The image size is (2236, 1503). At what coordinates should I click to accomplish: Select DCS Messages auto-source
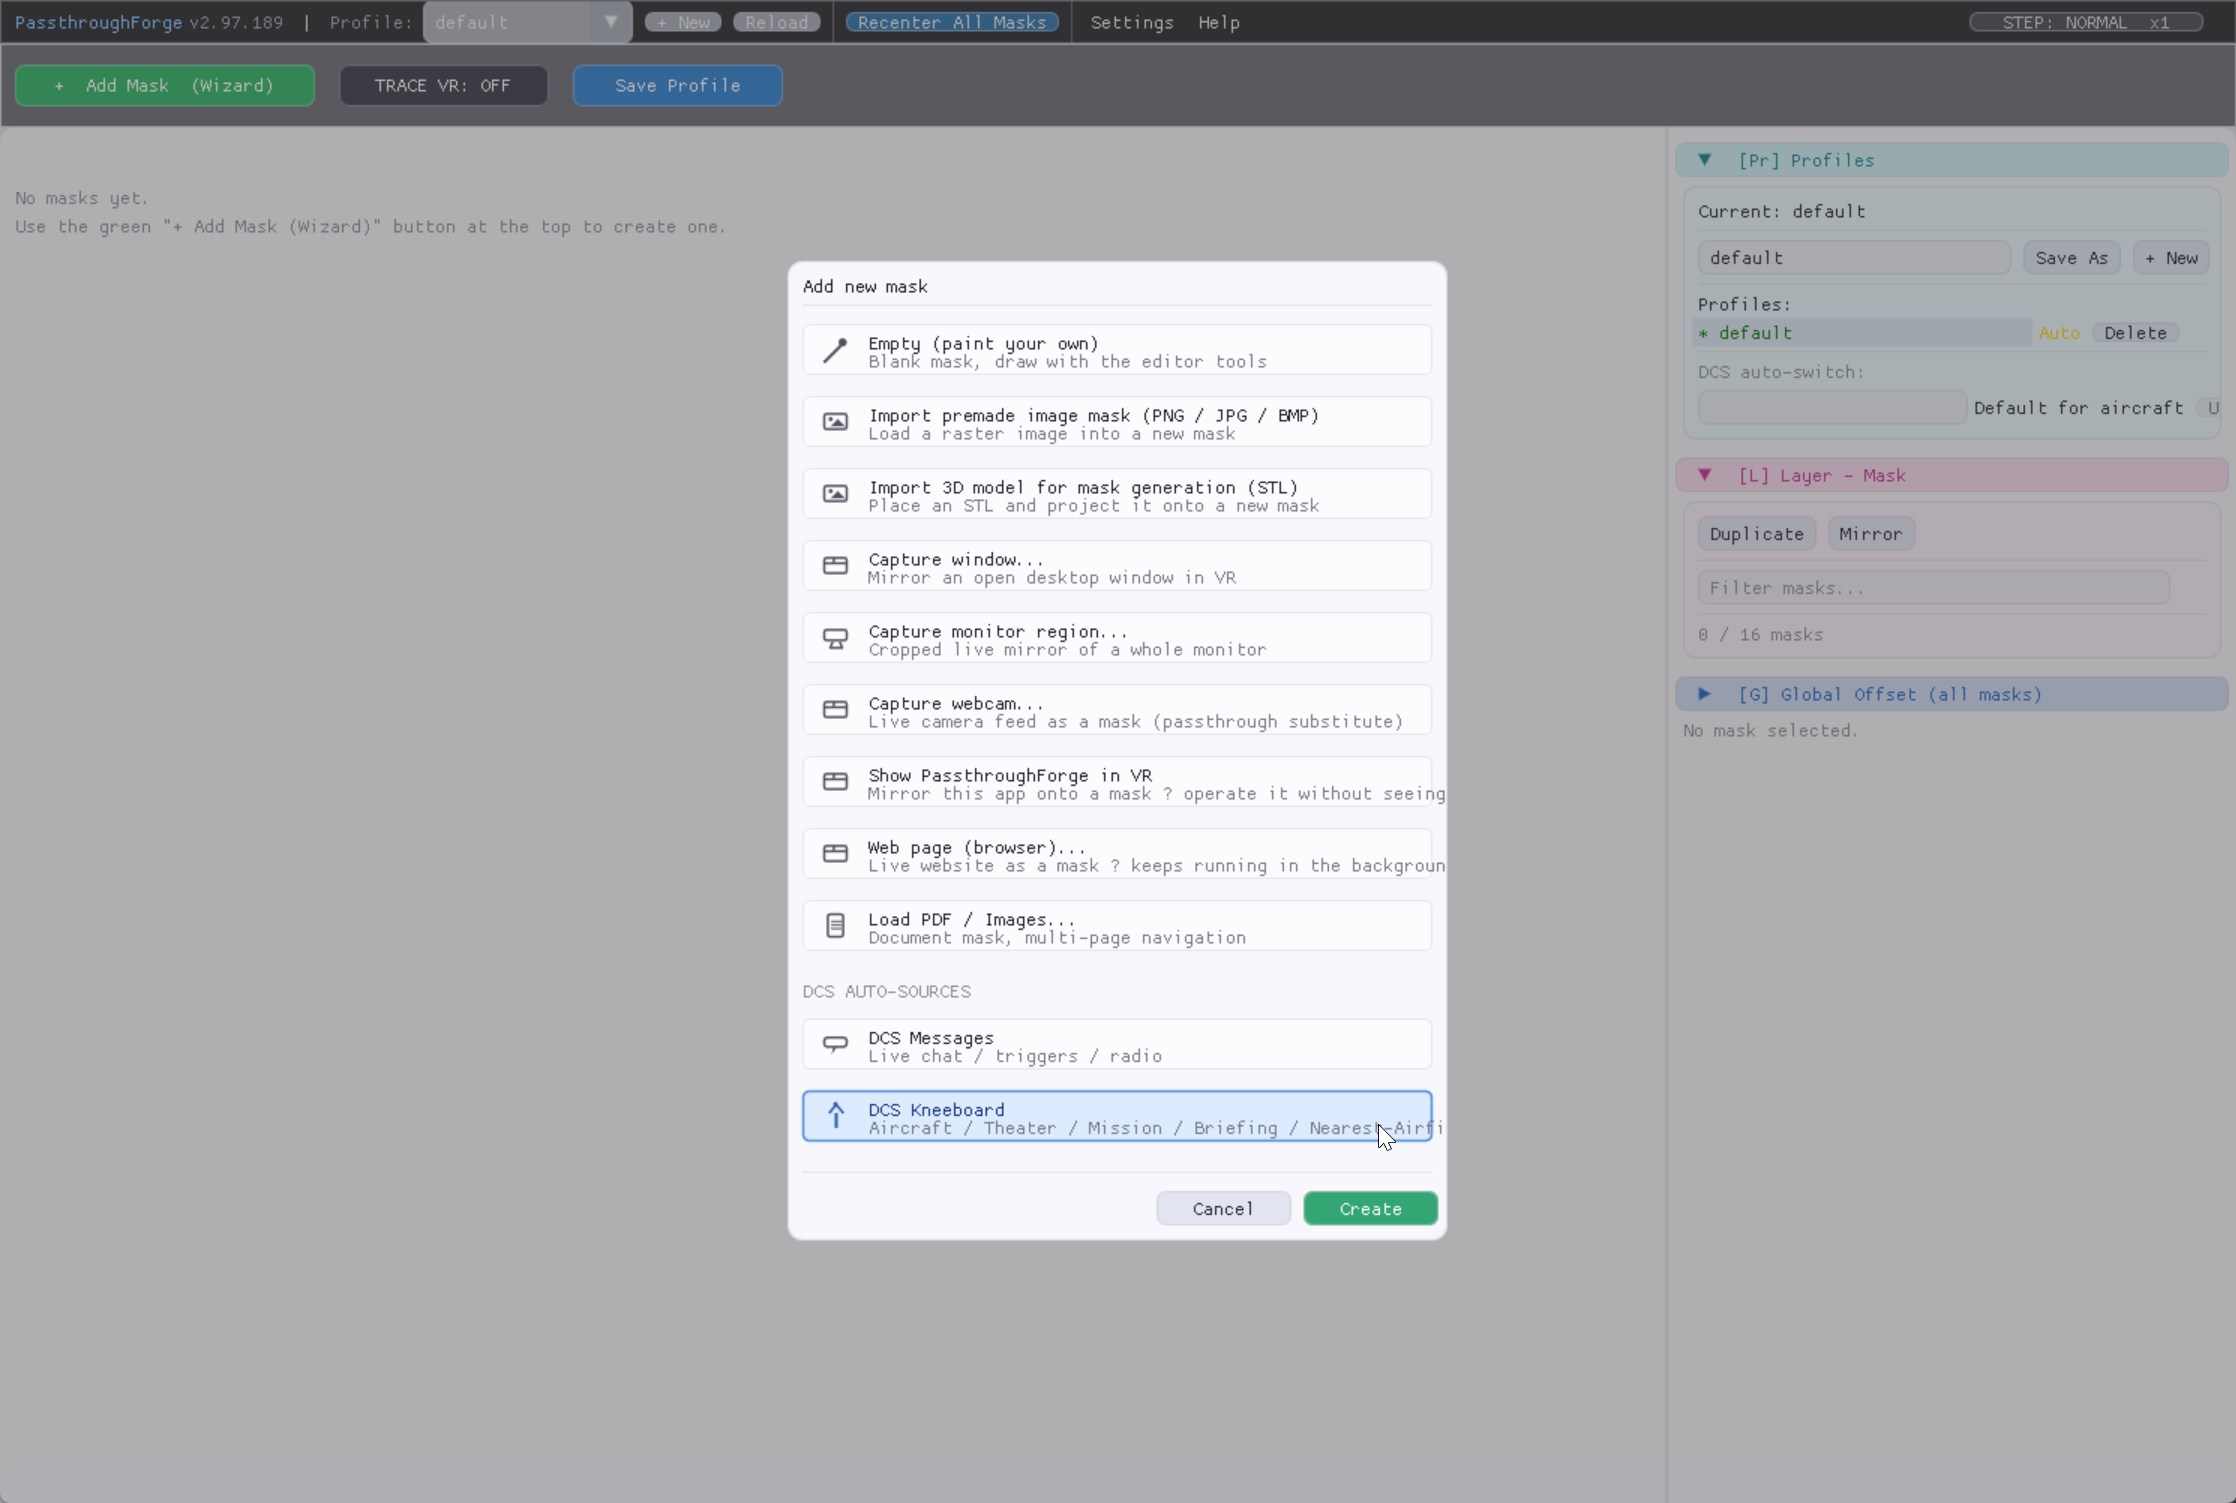coord(1117,1045)
